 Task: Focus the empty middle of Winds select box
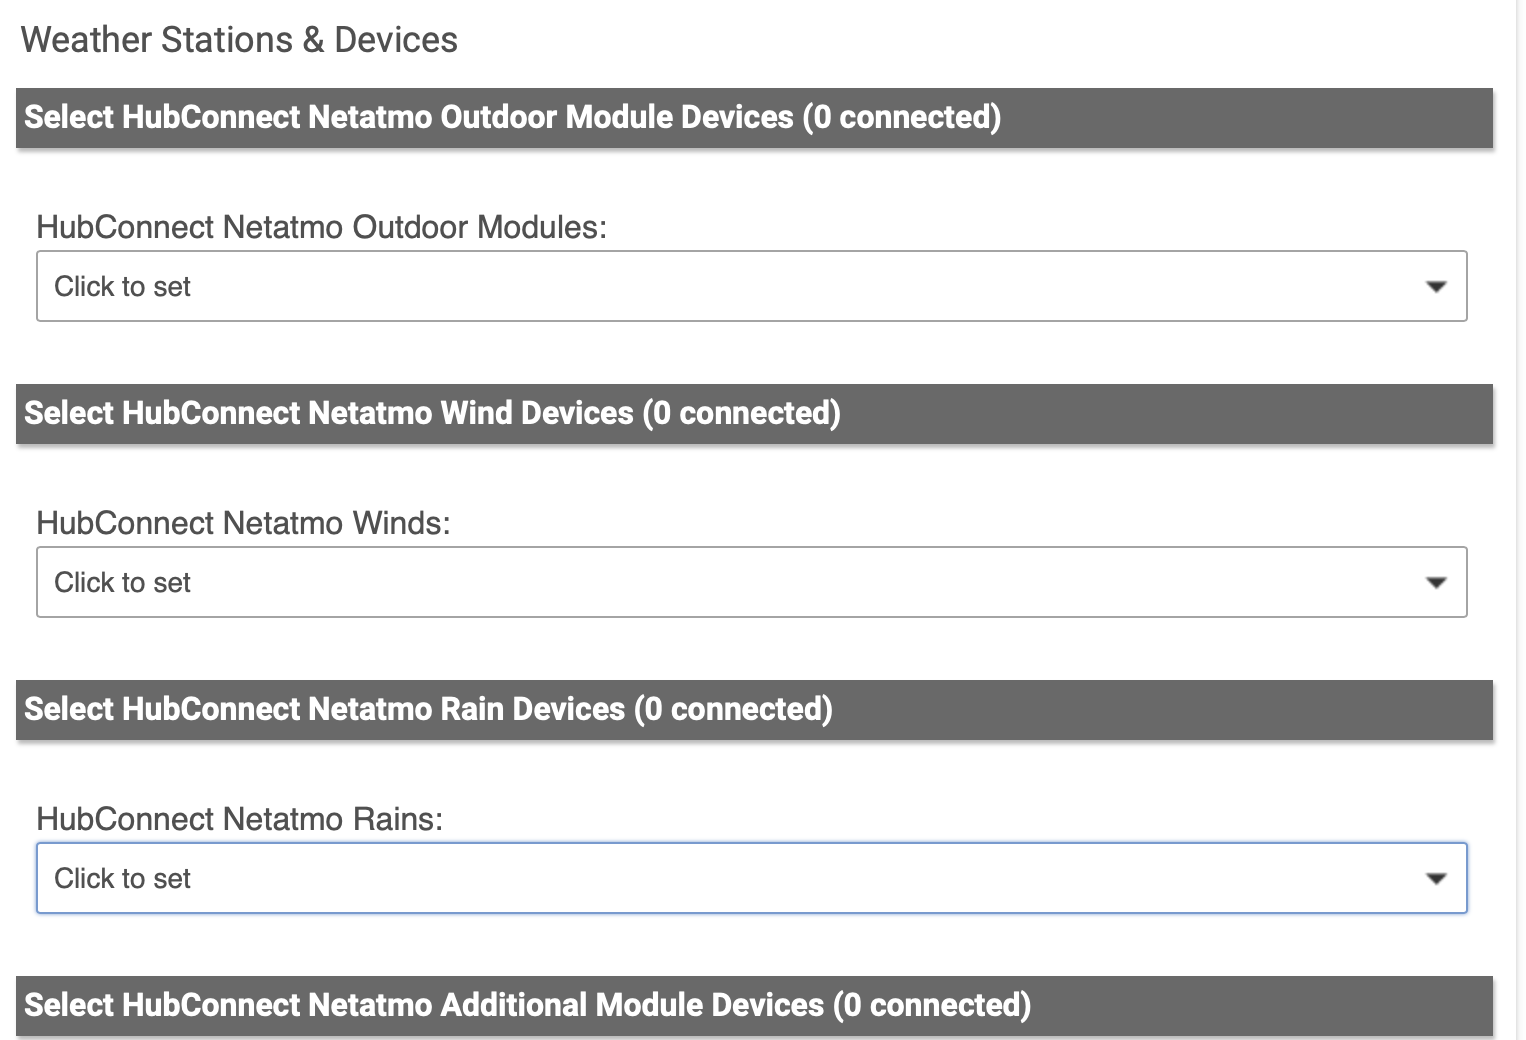pyautogui.click(x=752, y=582)
